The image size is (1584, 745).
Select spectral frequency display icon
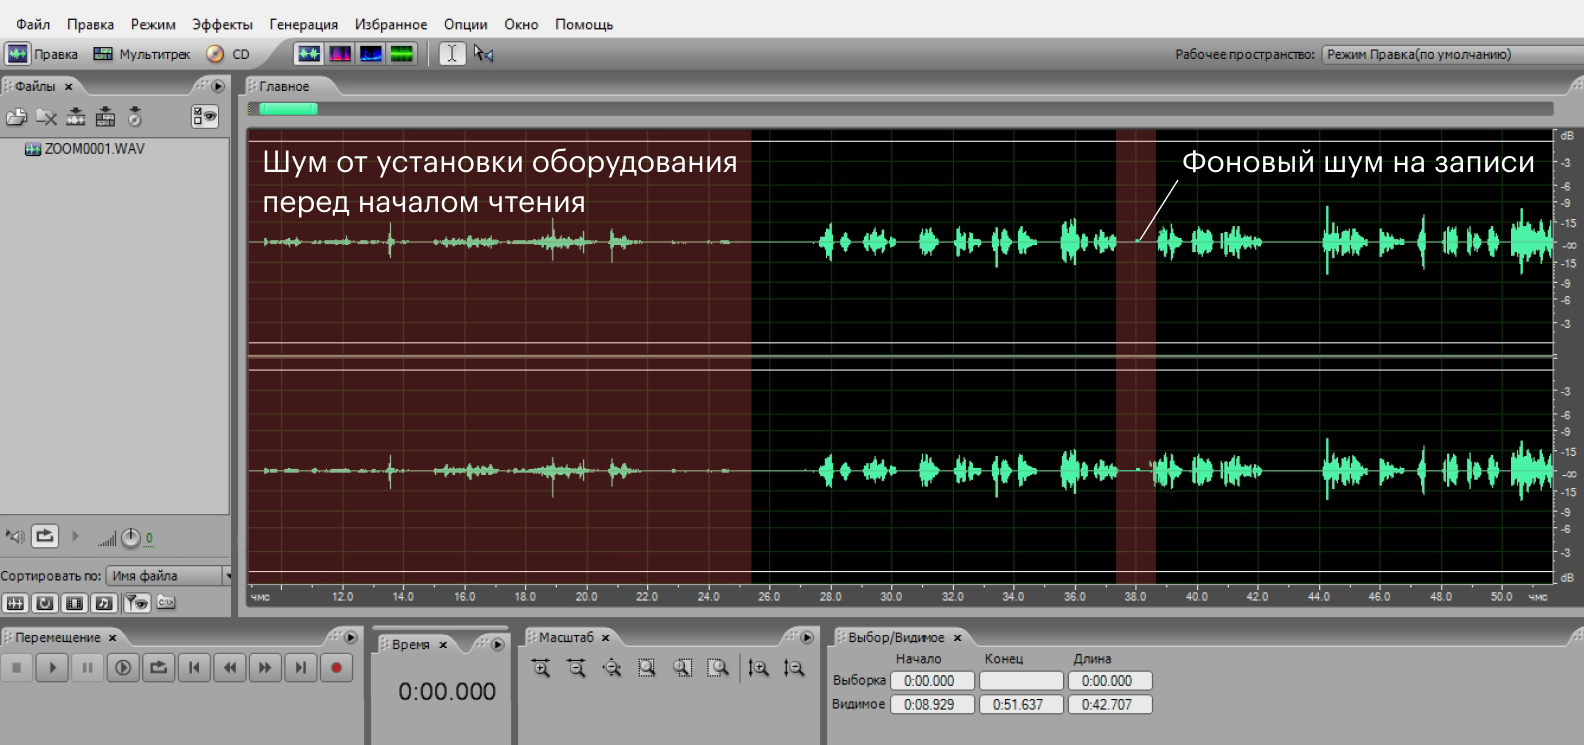(x=340, y=54)
